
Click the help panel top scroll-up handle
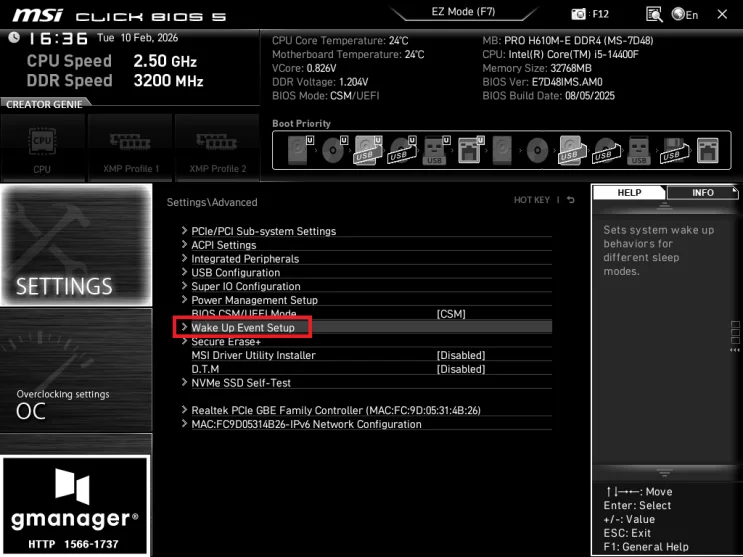[x=664, y=206]
